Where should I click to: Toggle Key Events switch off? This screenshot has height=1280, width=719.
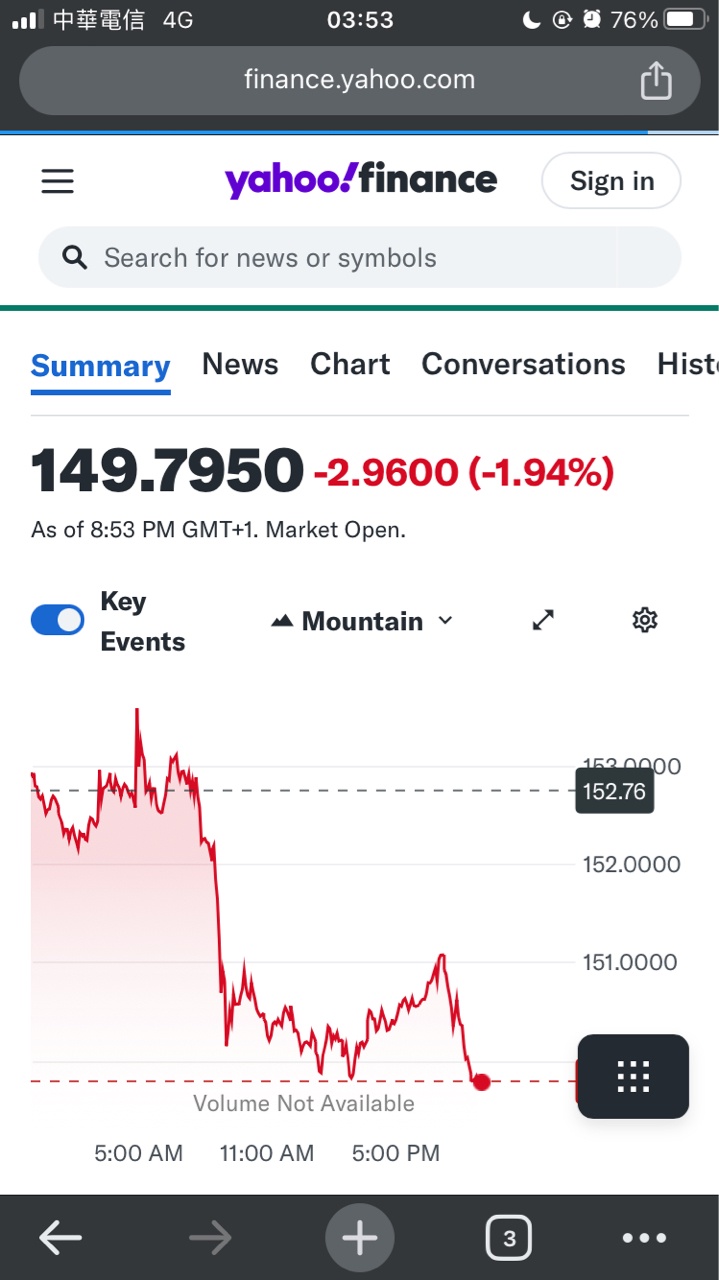pyautogui.click(x=58, y=621)
